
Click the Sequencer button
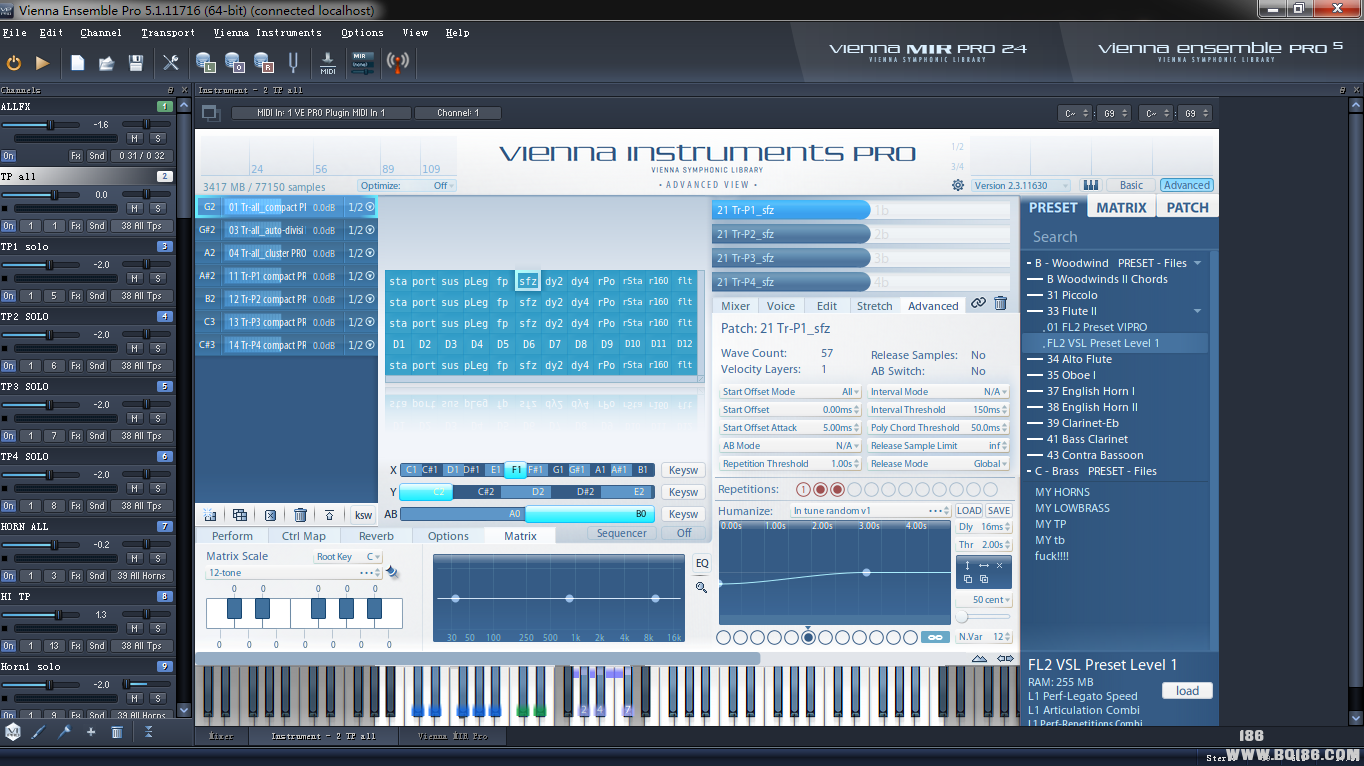point(622,533)
